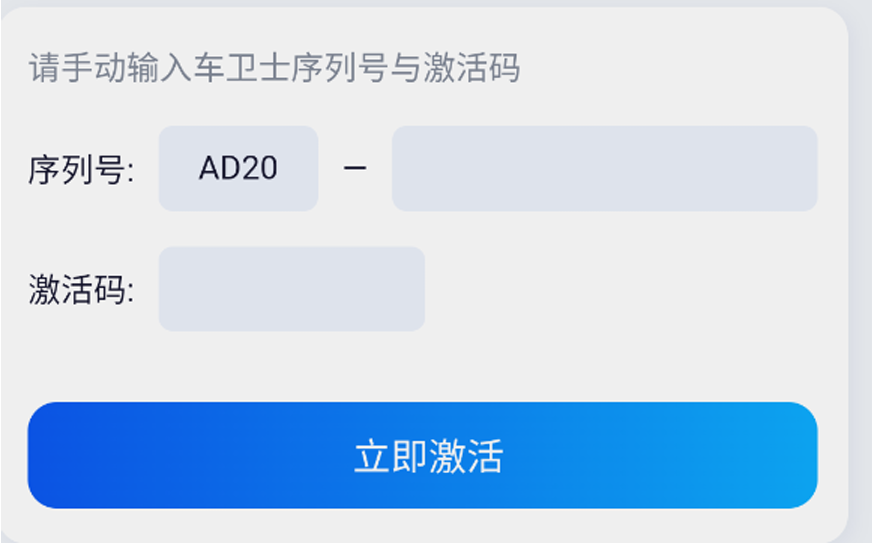This screenshot has width=876, height=545.
Task: Place cursor in the empty field right of the dash
Action: (604, 169)
